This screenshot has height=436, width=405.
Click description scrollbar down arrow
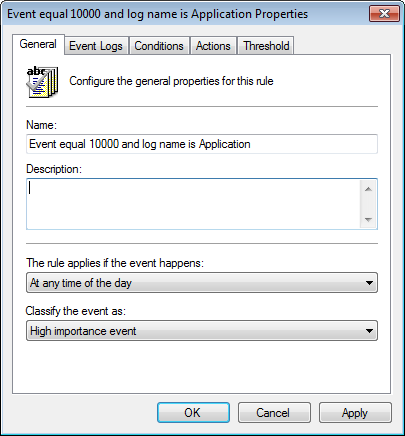[368, 219]
